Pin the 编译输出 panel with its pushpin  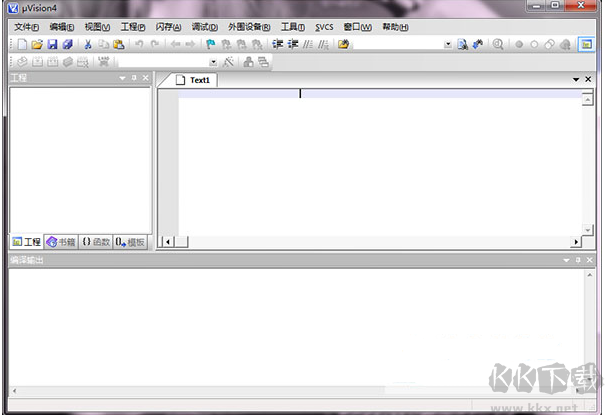(577, 260)
